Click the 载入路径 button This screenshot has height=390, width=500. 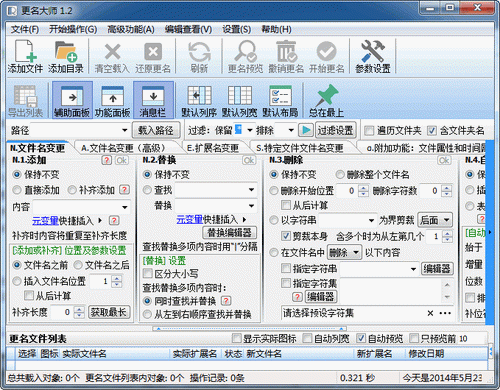pyautogui.click(x=156, y=130)
